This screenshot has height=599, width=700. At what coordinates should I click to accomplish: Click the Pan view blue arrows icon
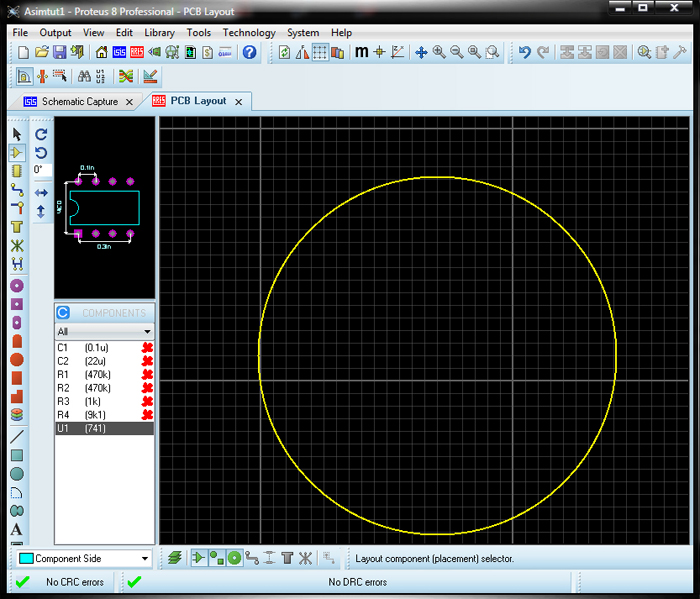tap(421, 53)
